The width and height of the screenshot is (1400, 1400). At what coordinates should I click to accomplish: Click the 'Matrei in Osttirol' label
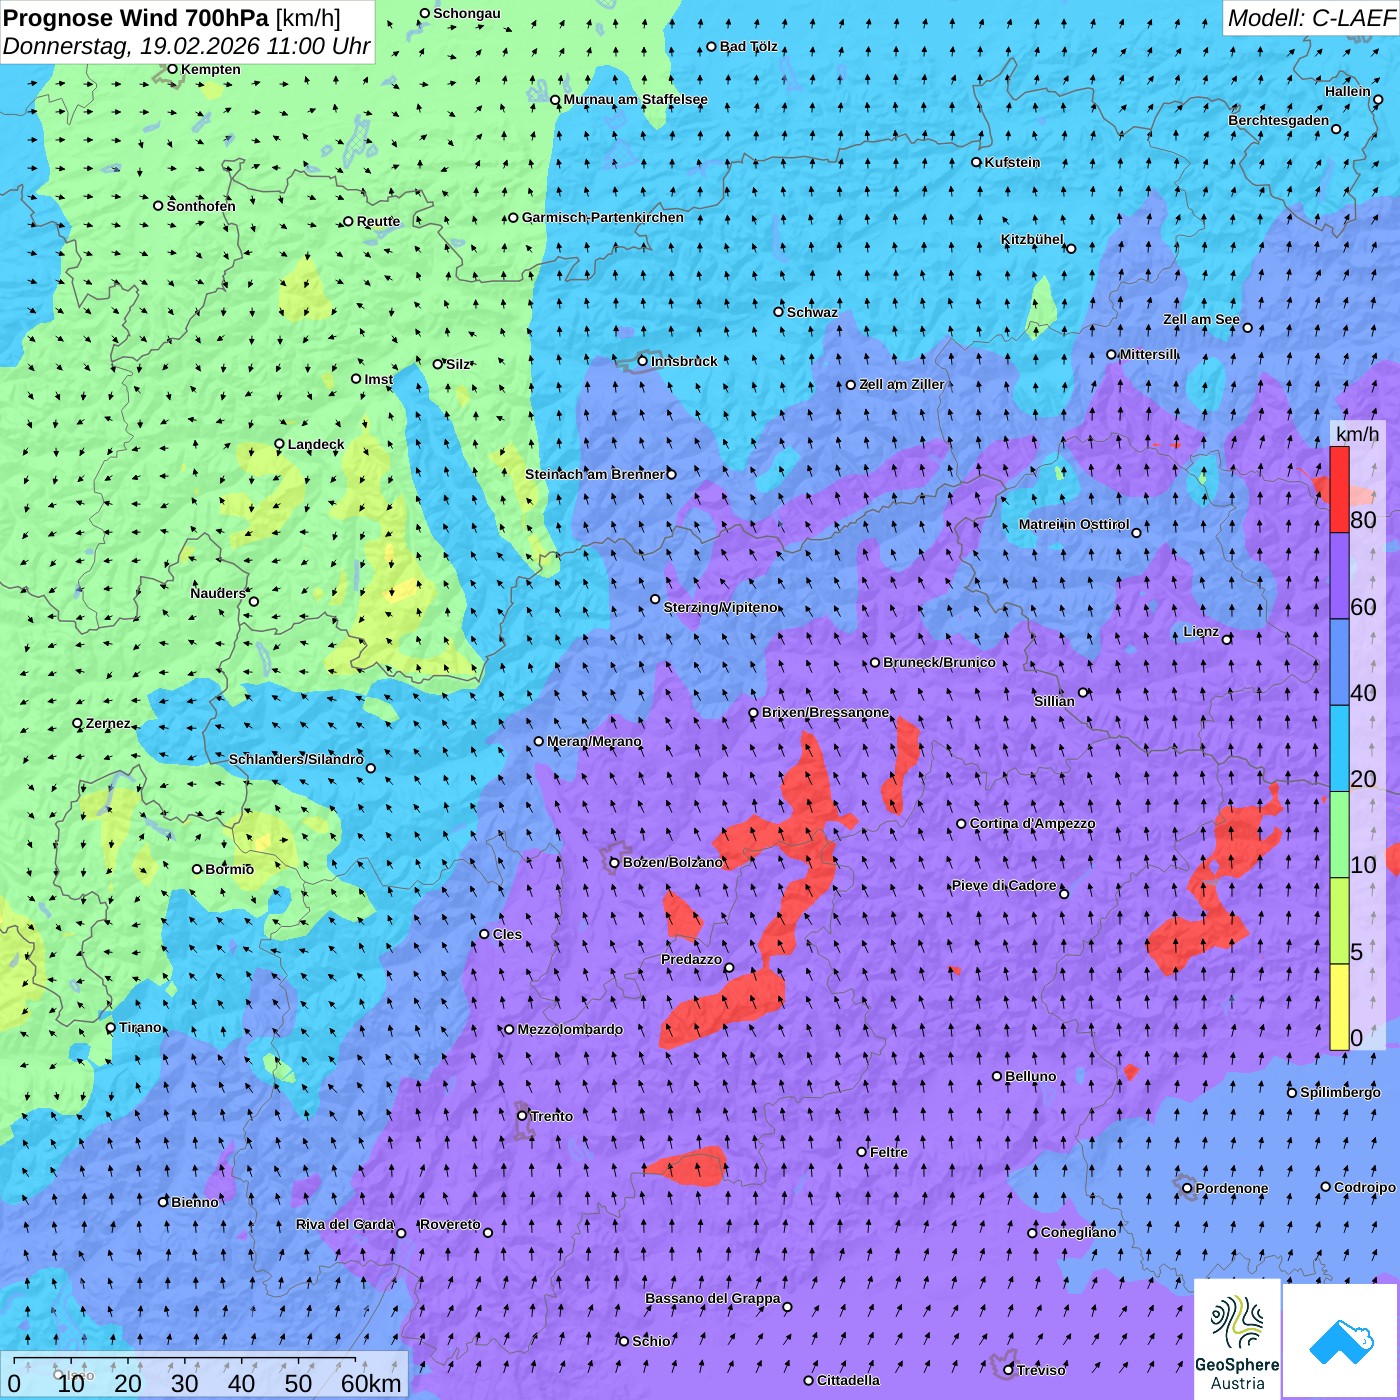(x=1074, y=524)
